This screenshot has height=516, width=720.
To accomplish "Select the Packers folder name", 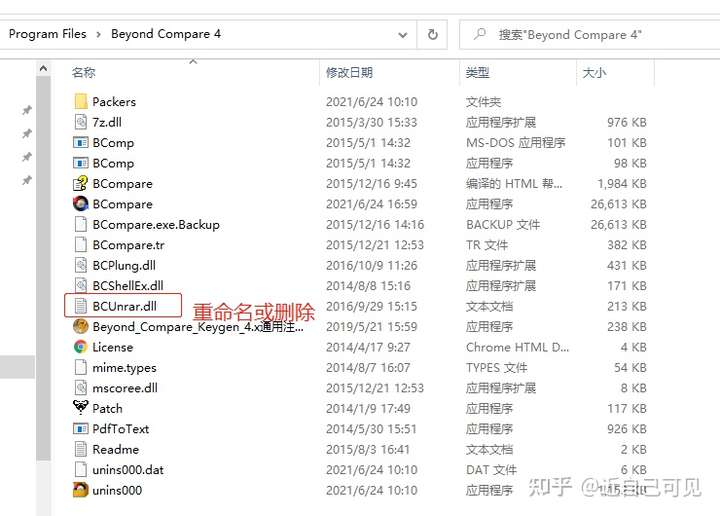I will tap(114, 102).
